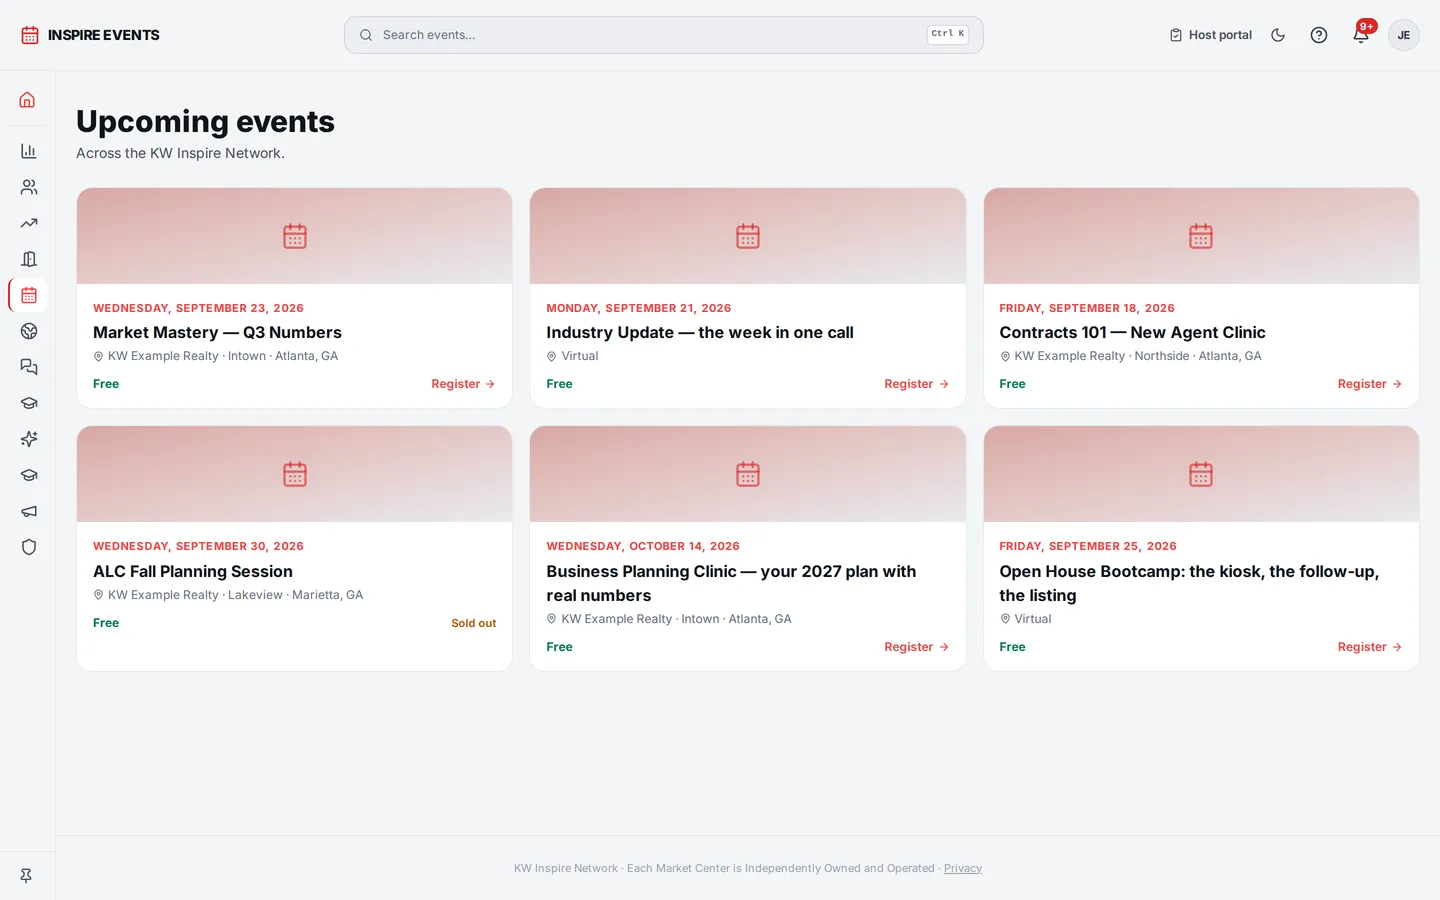Open the globe-like sidebar icon
This screenshot has width=1440, height=900.
click(x=29, y=331)
